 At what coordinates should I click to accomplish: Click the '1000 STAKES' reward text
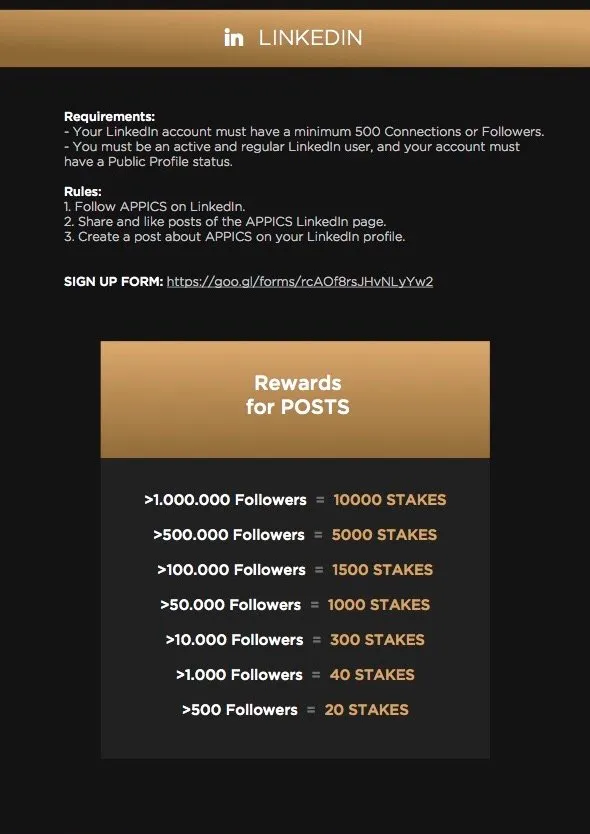tap(379, 604)
